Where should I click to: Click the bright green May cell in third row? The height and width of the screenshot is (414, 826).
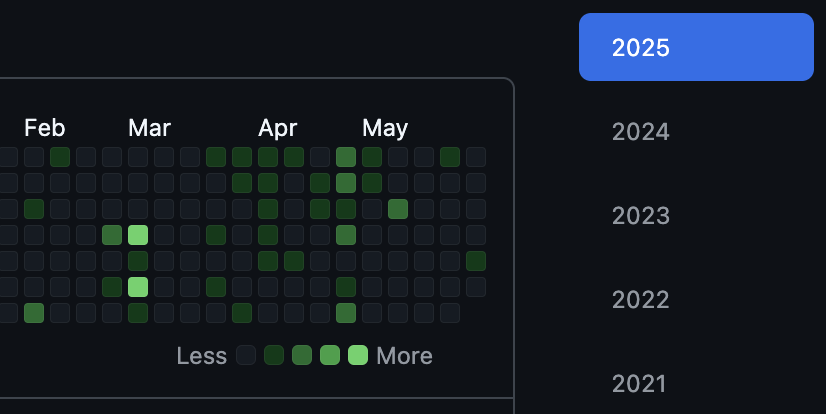point(398,209)
